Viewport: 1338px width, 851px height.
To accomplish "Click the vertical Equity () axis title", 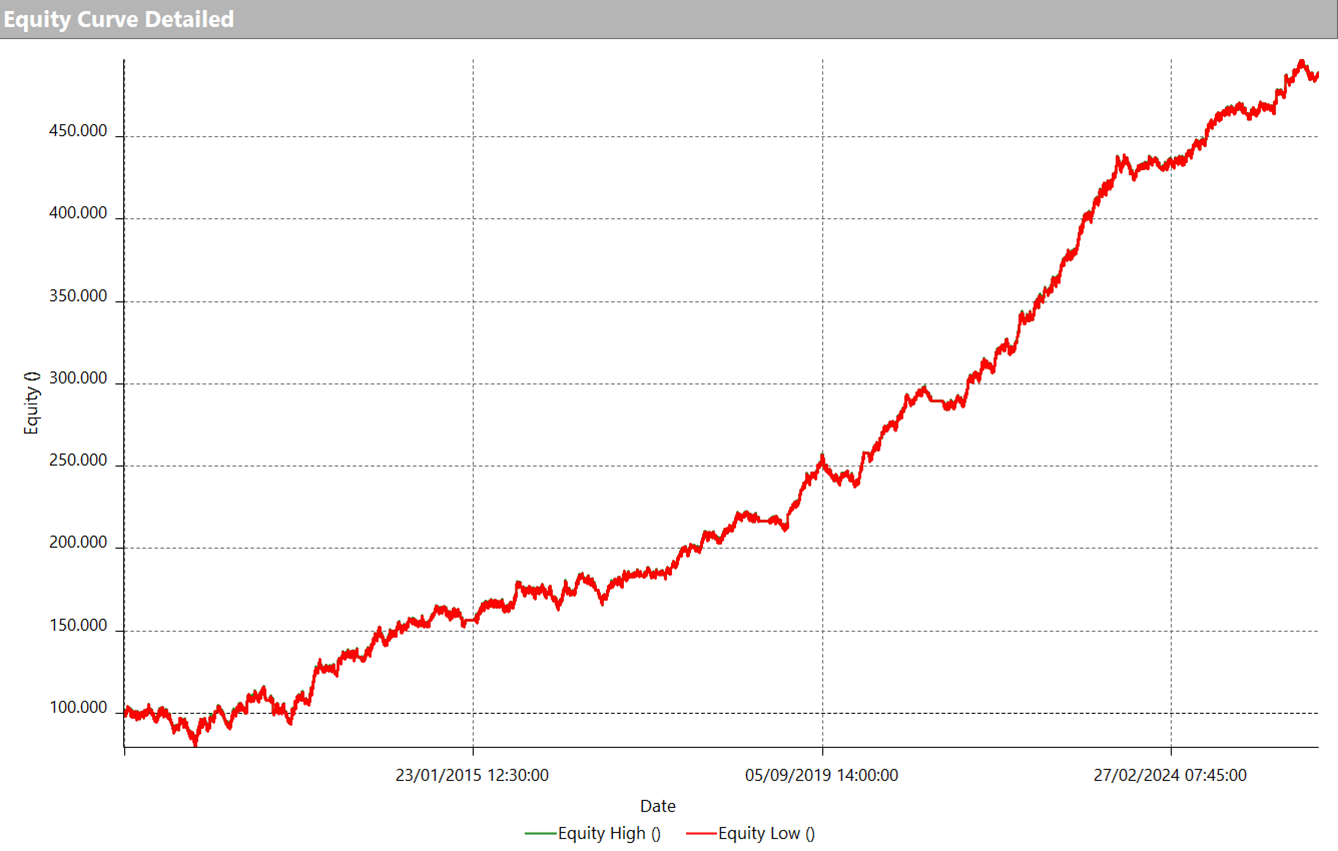I will pyautogui.click(x=32, y=402).
